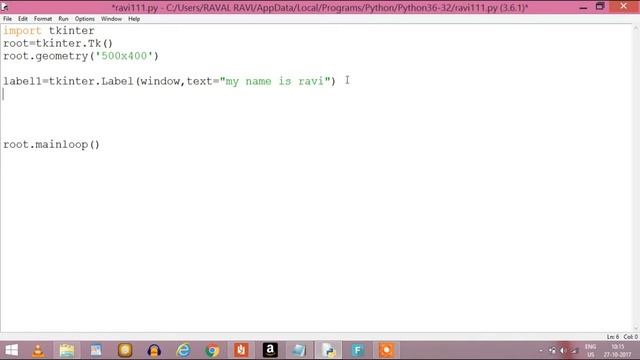The width and height of the screenshot is (640, 360).
Task: Click the word 'window' in Label call
Action: tap(160, 81)
